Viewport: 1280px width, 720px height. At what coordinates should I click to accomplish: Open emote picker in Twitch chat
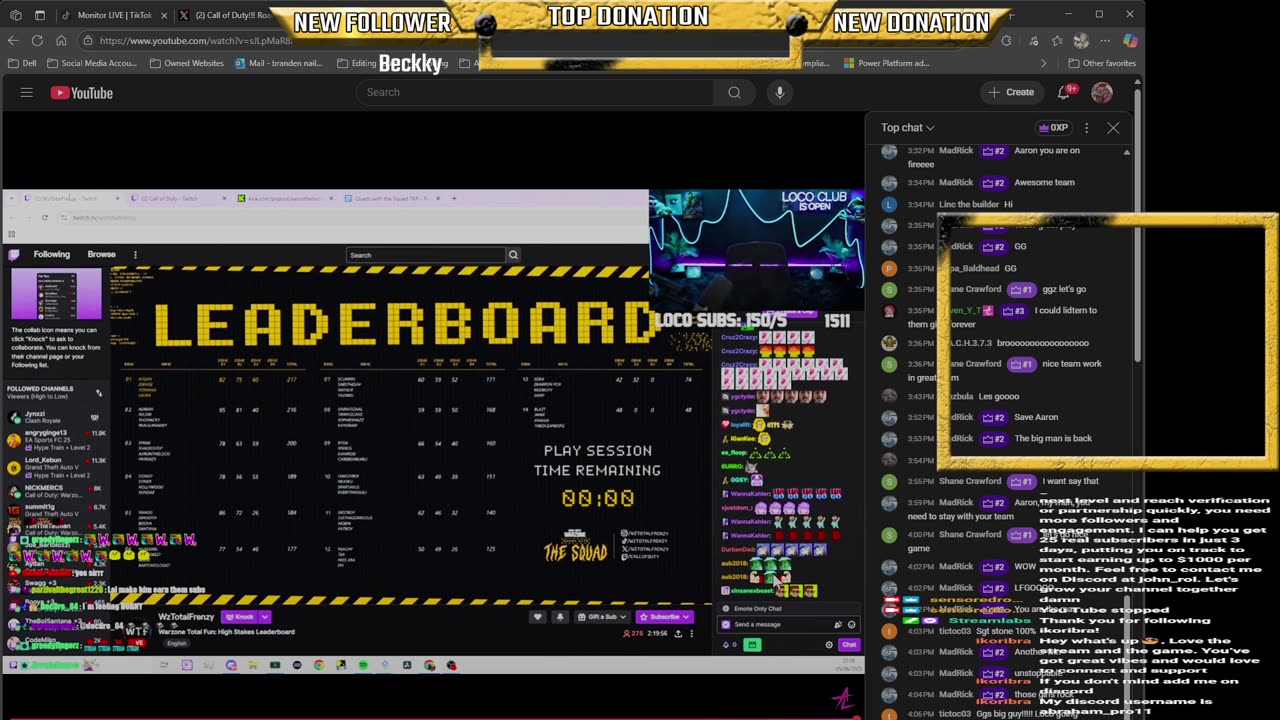[851, 624]
